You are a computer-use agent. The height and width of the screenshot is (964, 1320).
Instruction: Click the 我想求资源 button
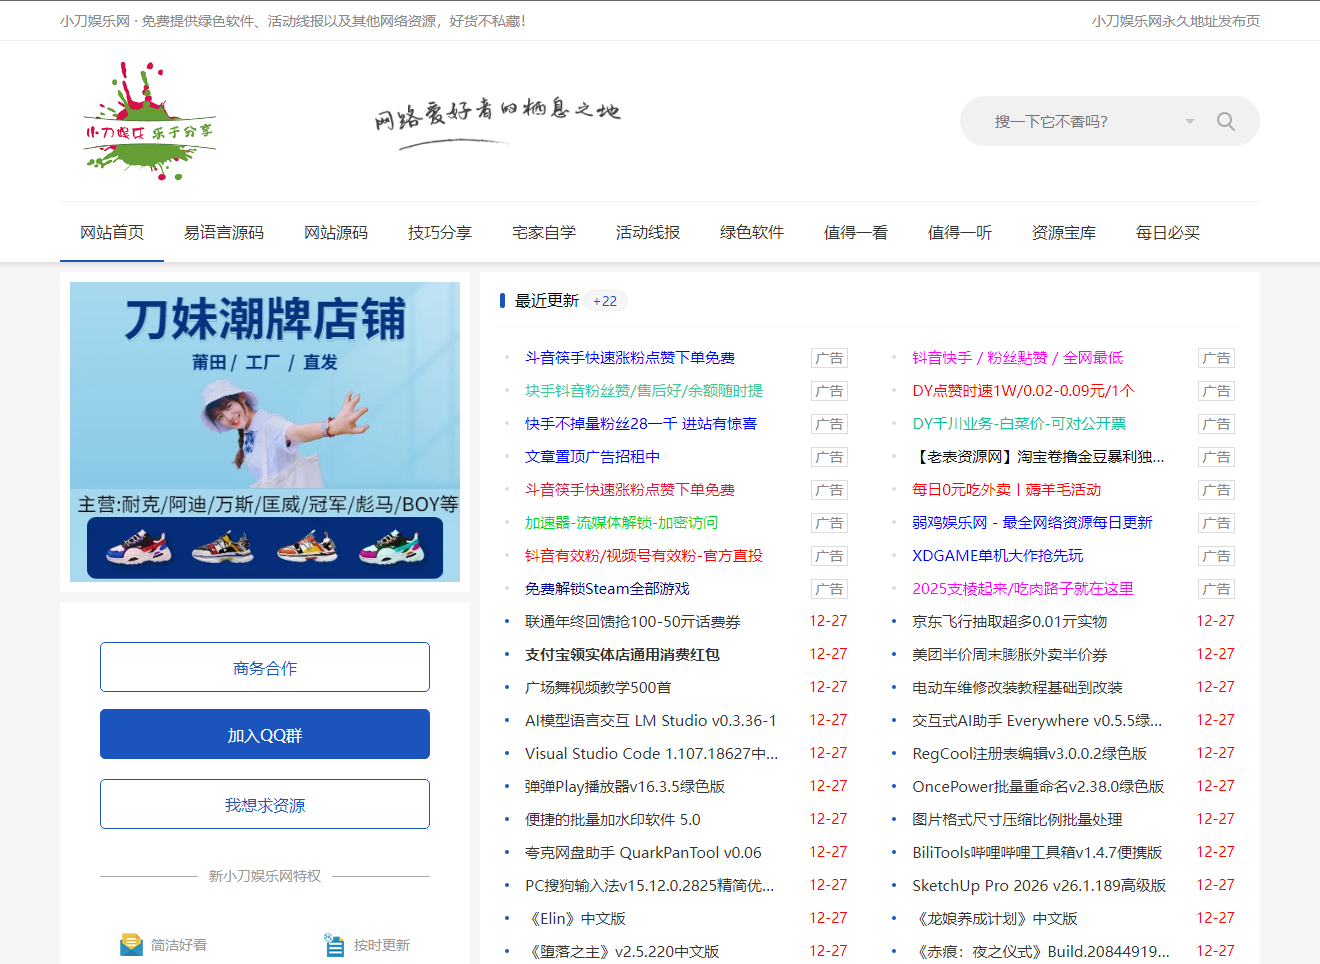tap(264, 803)
